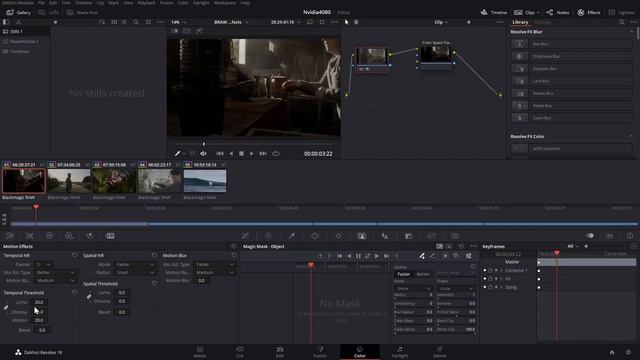This screenshot has height=360, width=640.
Task: Toggle Spatial Threshold luma-chroma link icon
Action: 89,297
